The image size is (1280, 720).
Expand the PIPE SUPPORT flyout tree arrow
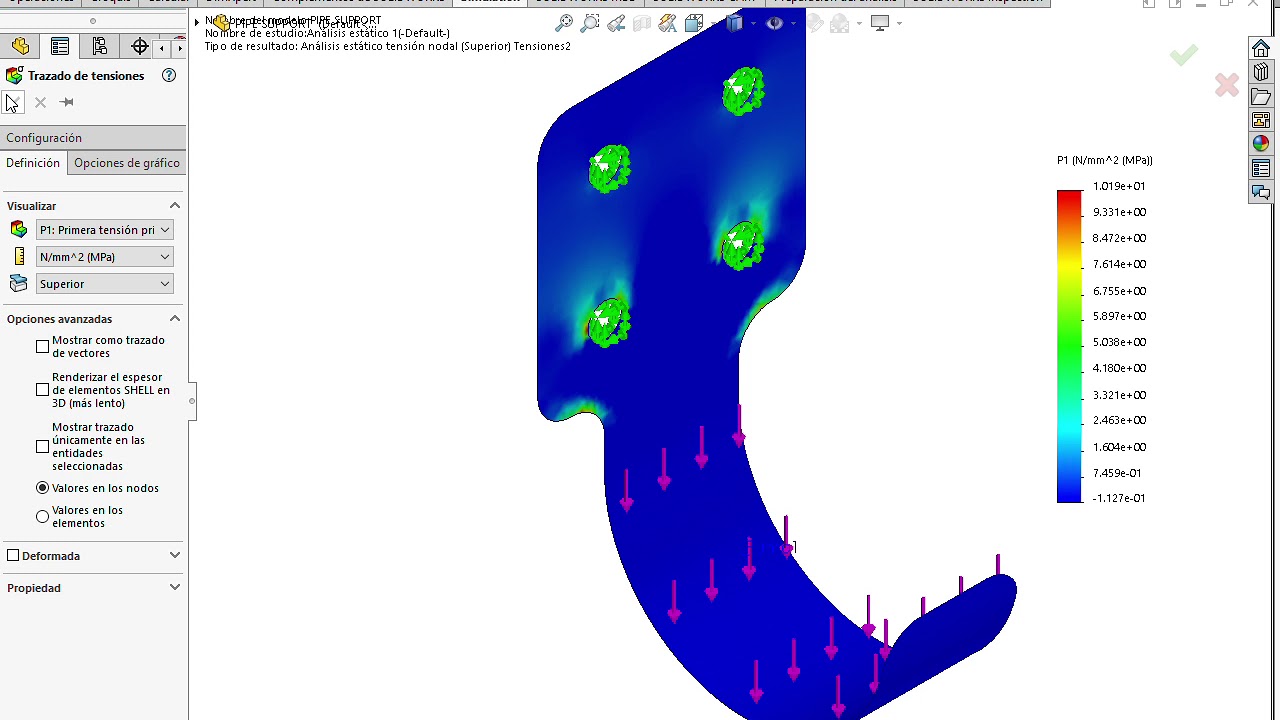click(197, 21)
